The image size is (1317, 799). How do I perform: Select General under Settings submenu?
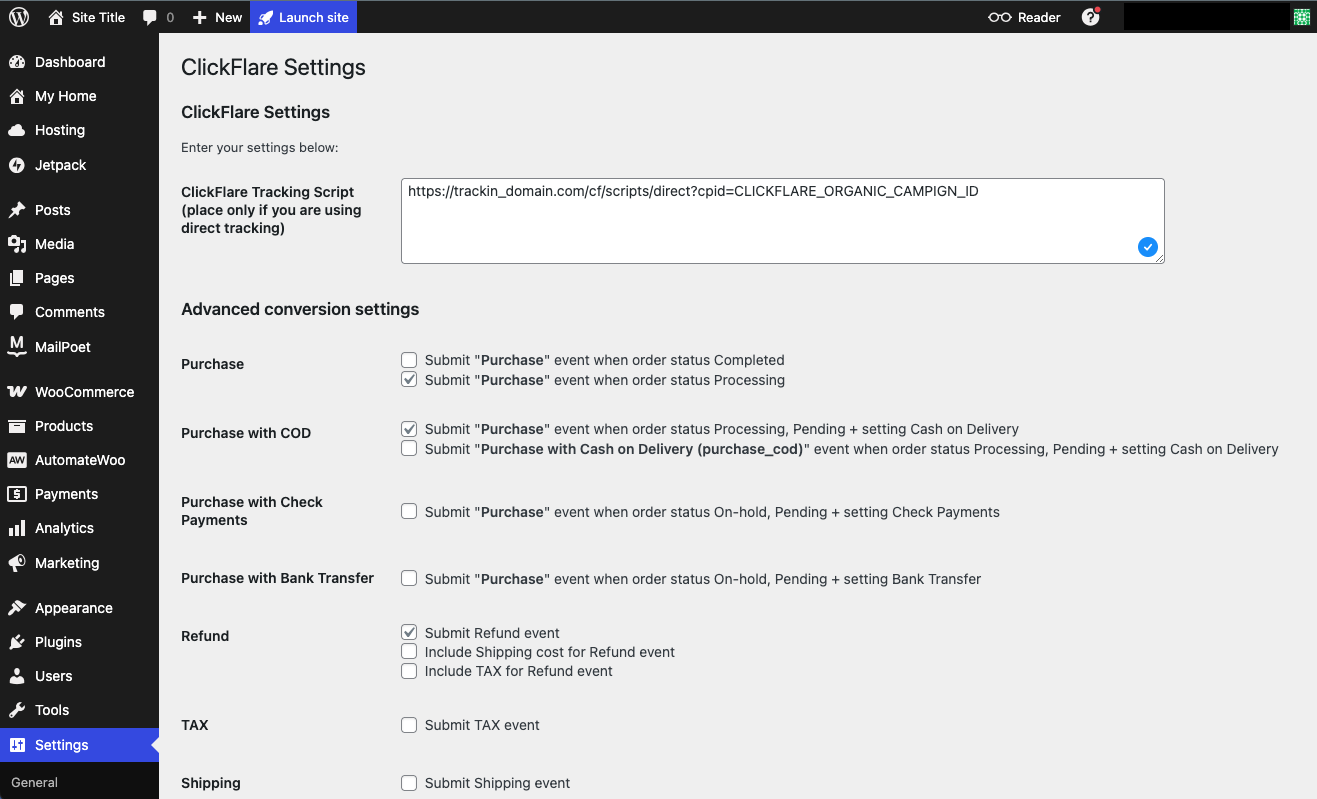[x=35, y=783]
